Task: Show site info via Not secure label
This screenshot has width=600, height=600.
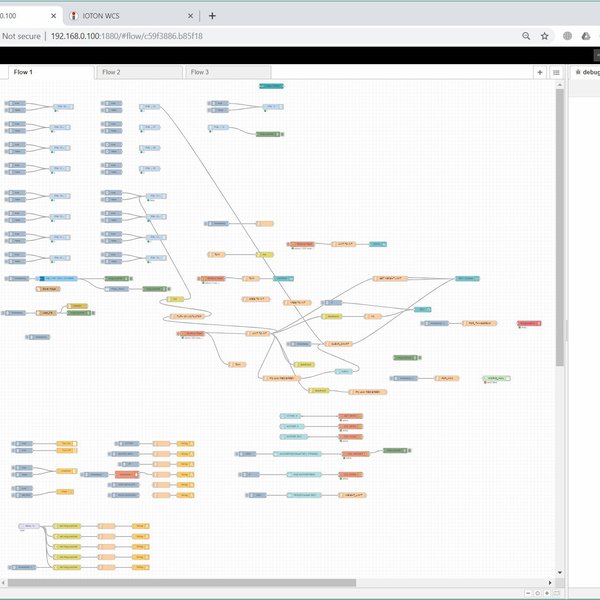Action: [20, 35]
